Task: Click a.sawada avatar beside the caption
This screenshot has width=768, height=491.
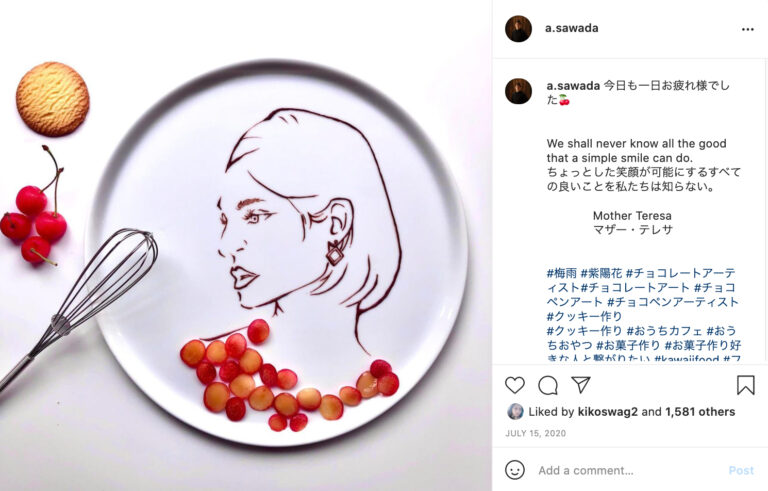Action: [x=518, y=91]
